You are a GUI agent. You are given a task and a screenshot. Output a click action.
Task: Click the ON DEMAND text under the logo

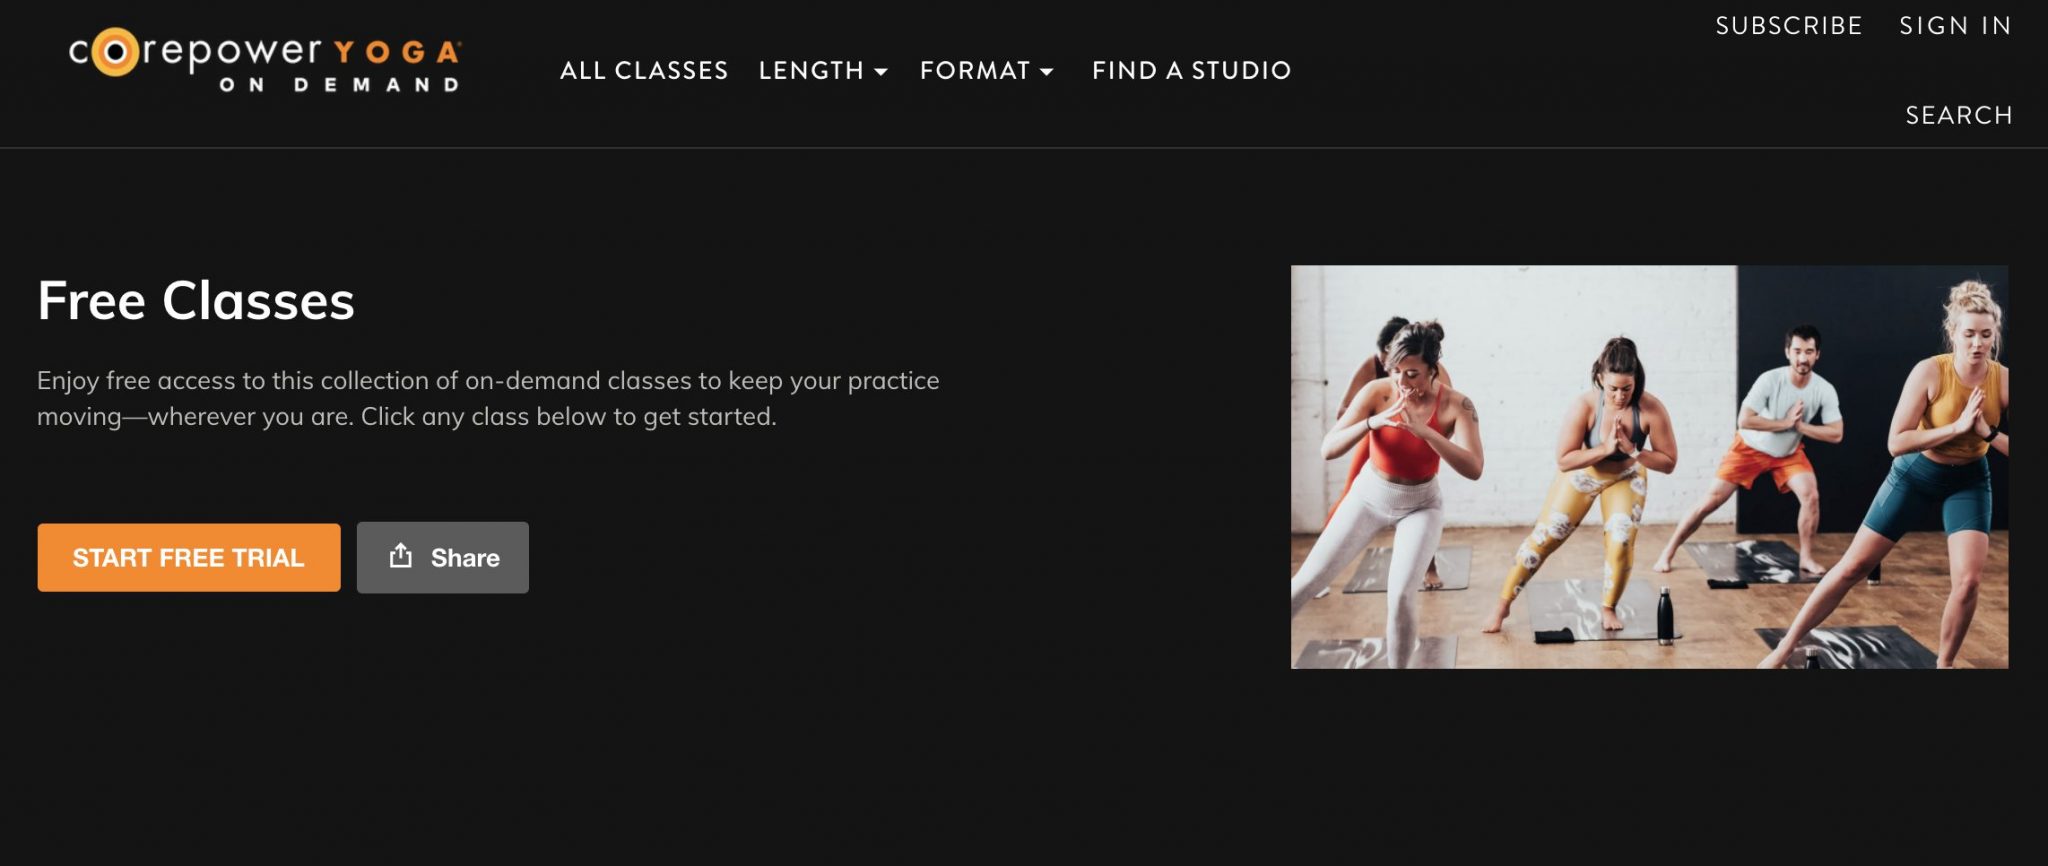coord(340,85)
